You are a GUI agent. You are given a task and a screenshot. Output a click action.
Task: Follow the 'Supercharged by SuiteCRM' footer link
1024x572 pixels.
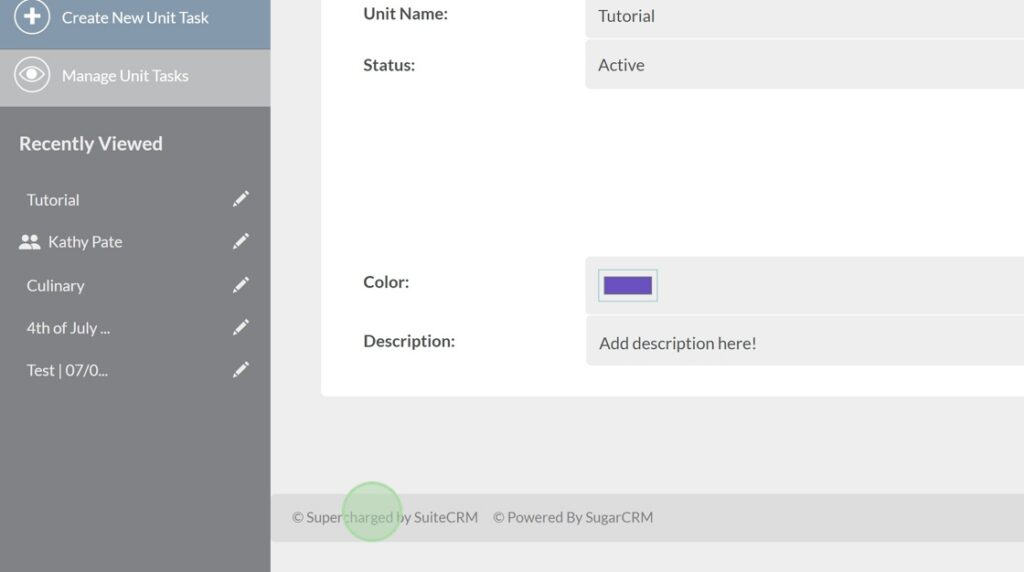pos(385,517)
